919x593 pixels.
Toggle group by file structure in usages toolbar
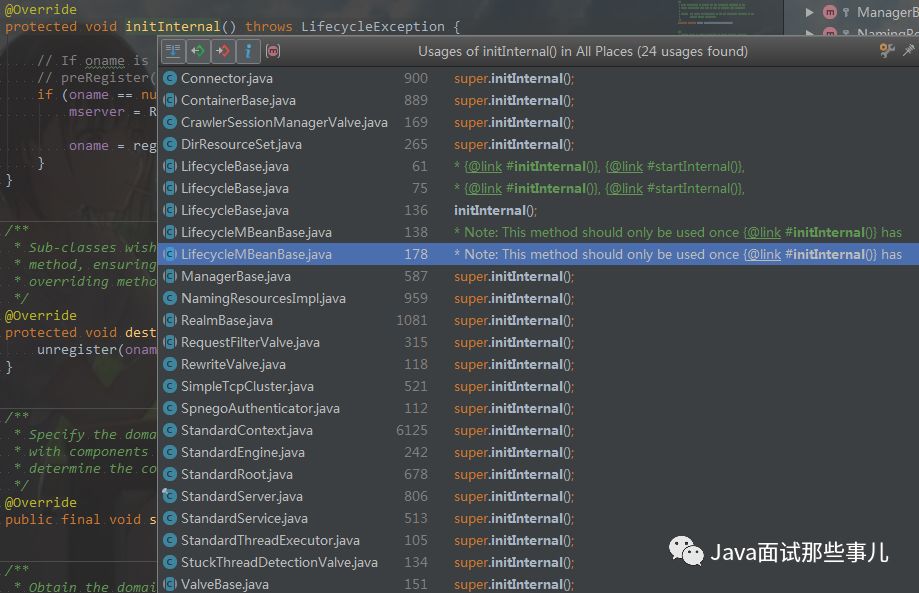coord(173,51)
